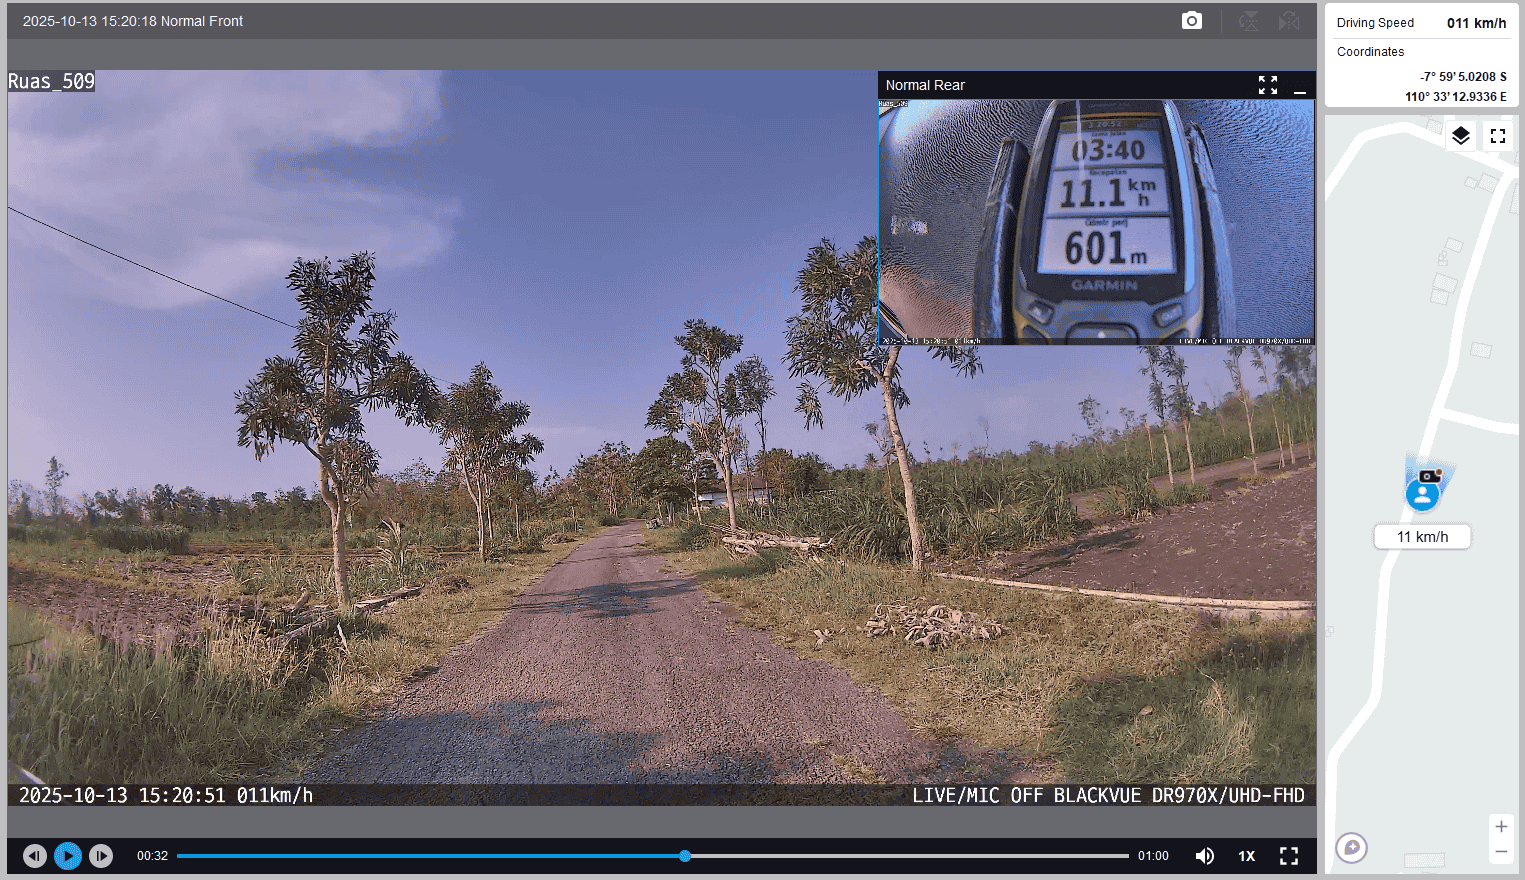Image resolution: width=1525 pixels, height=880 pixels.
Task: Mute the video sound
Action: tap(1205, 856)
